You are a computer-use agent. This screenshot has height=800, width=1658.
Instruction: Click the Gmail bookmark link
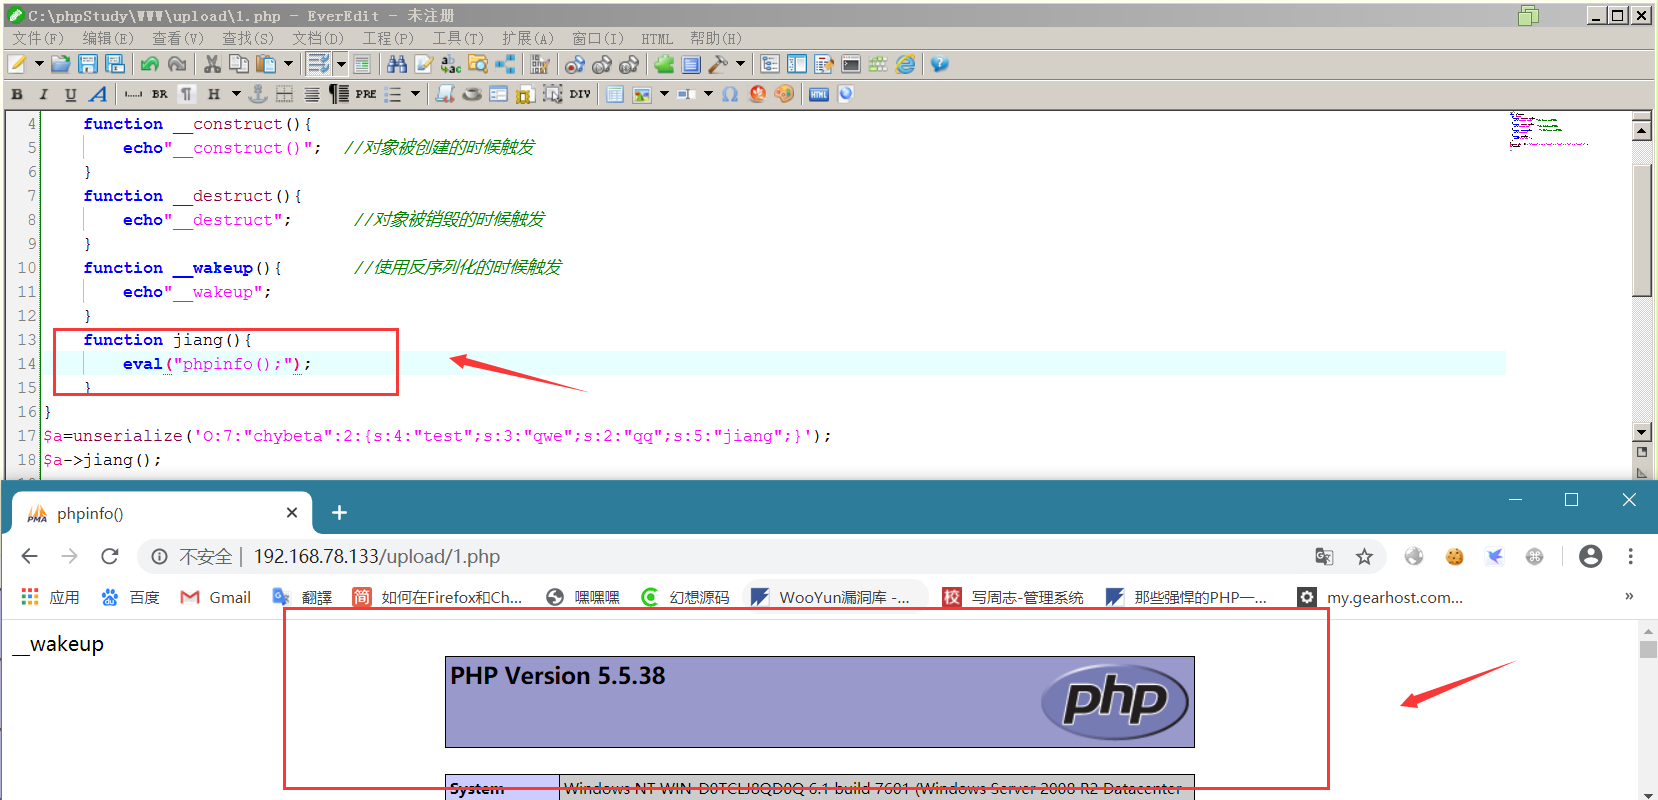tap(215, 597)
